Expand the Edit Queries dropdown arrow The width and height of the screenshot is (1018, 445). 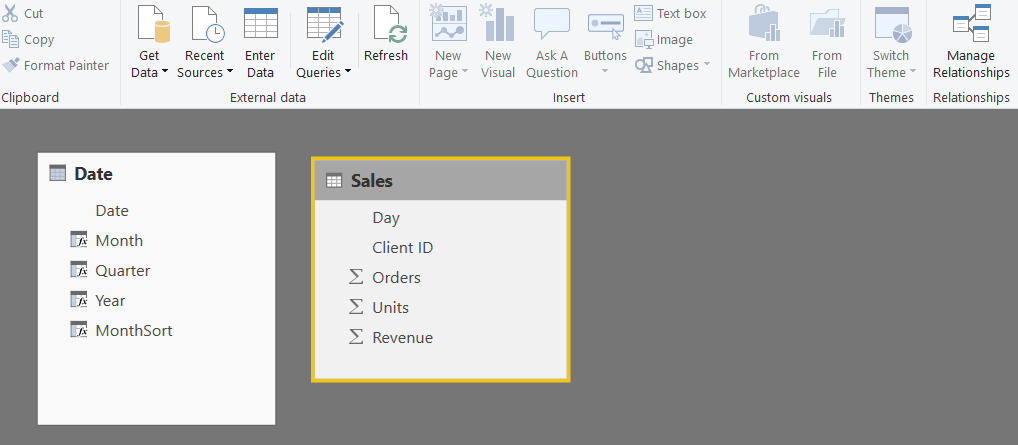pos(347,72)
